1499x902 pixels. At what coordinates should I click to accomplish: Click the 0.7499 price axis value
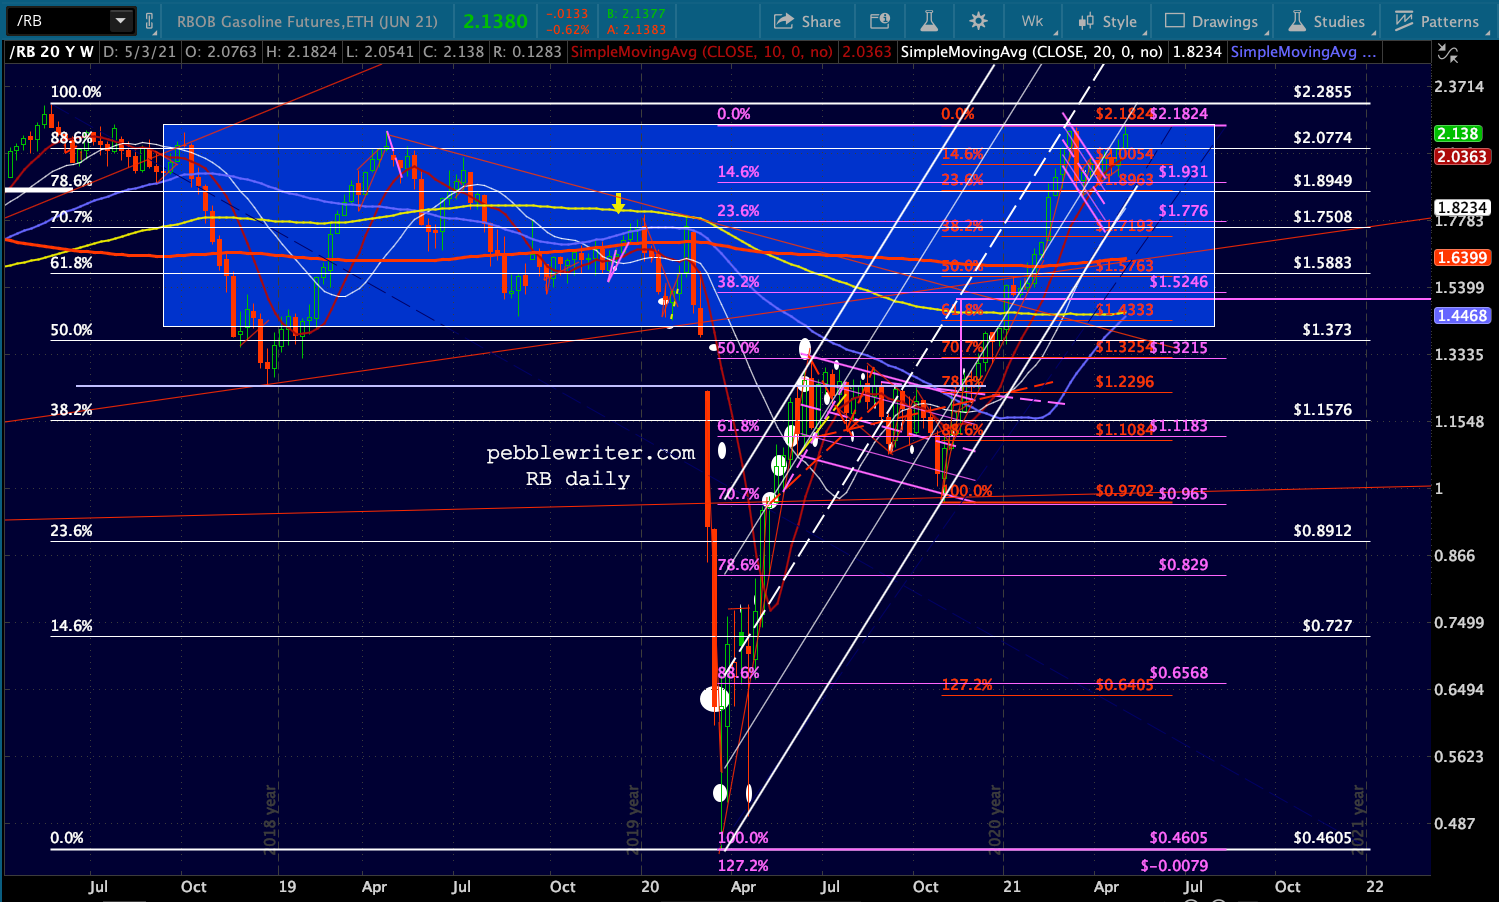(x=1459, y=623)
